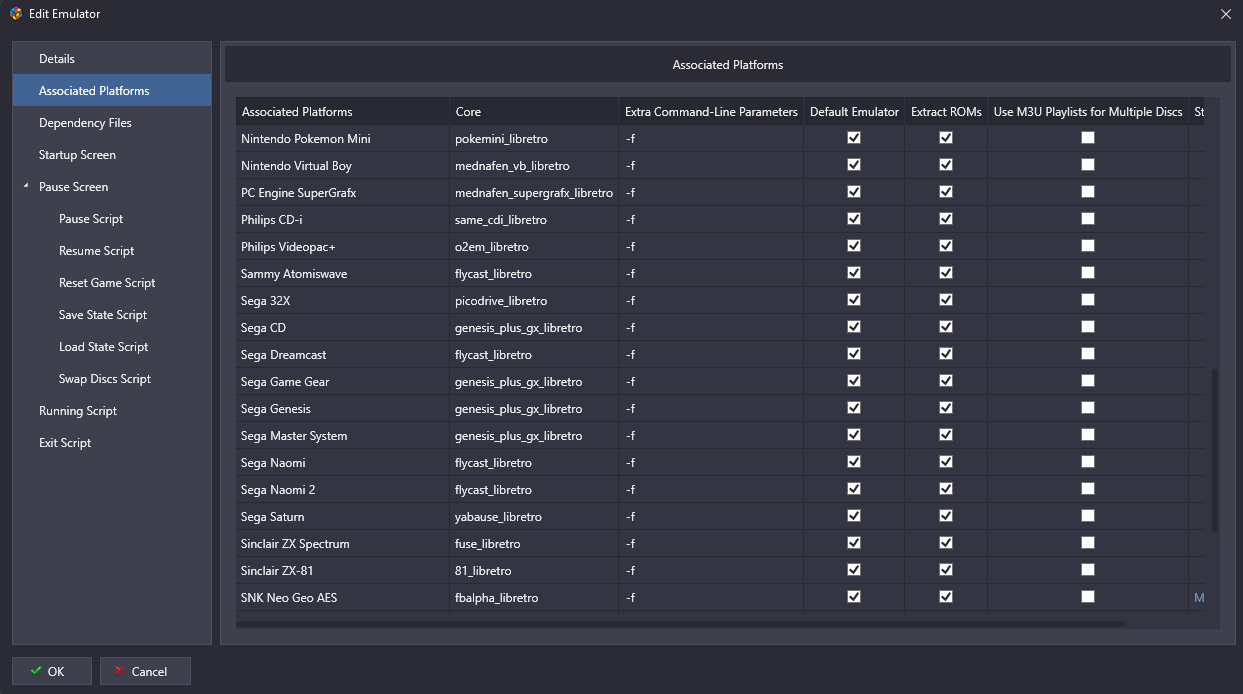
Task: Select the SNK Neo Geo AES platform cell
Action: point(343,597)
